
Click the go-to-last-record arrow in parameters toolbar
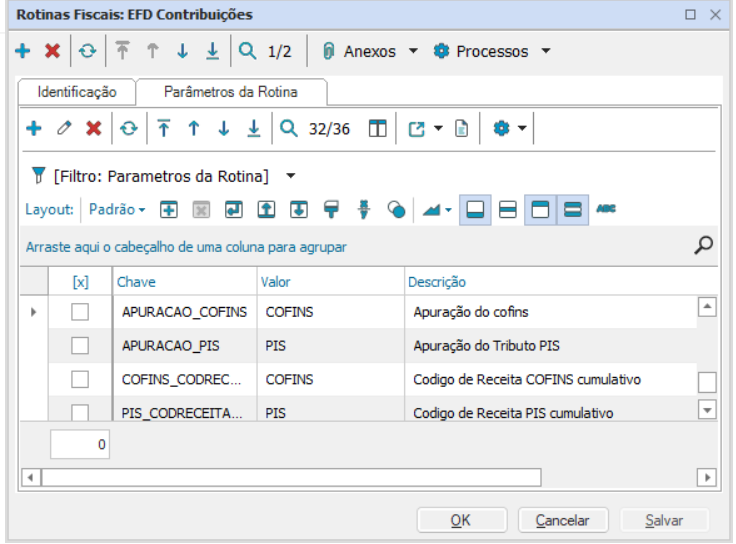254,128
